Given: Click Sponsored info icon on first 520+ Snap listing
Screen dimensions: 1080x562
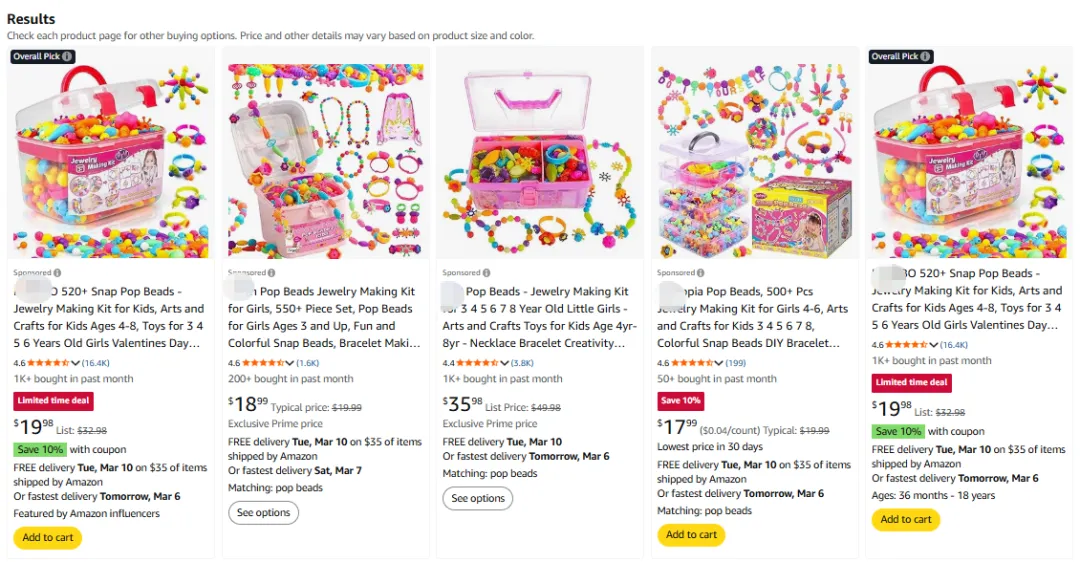Looking at the screenshot, I should pyautogui.click(x=57, y=273).
